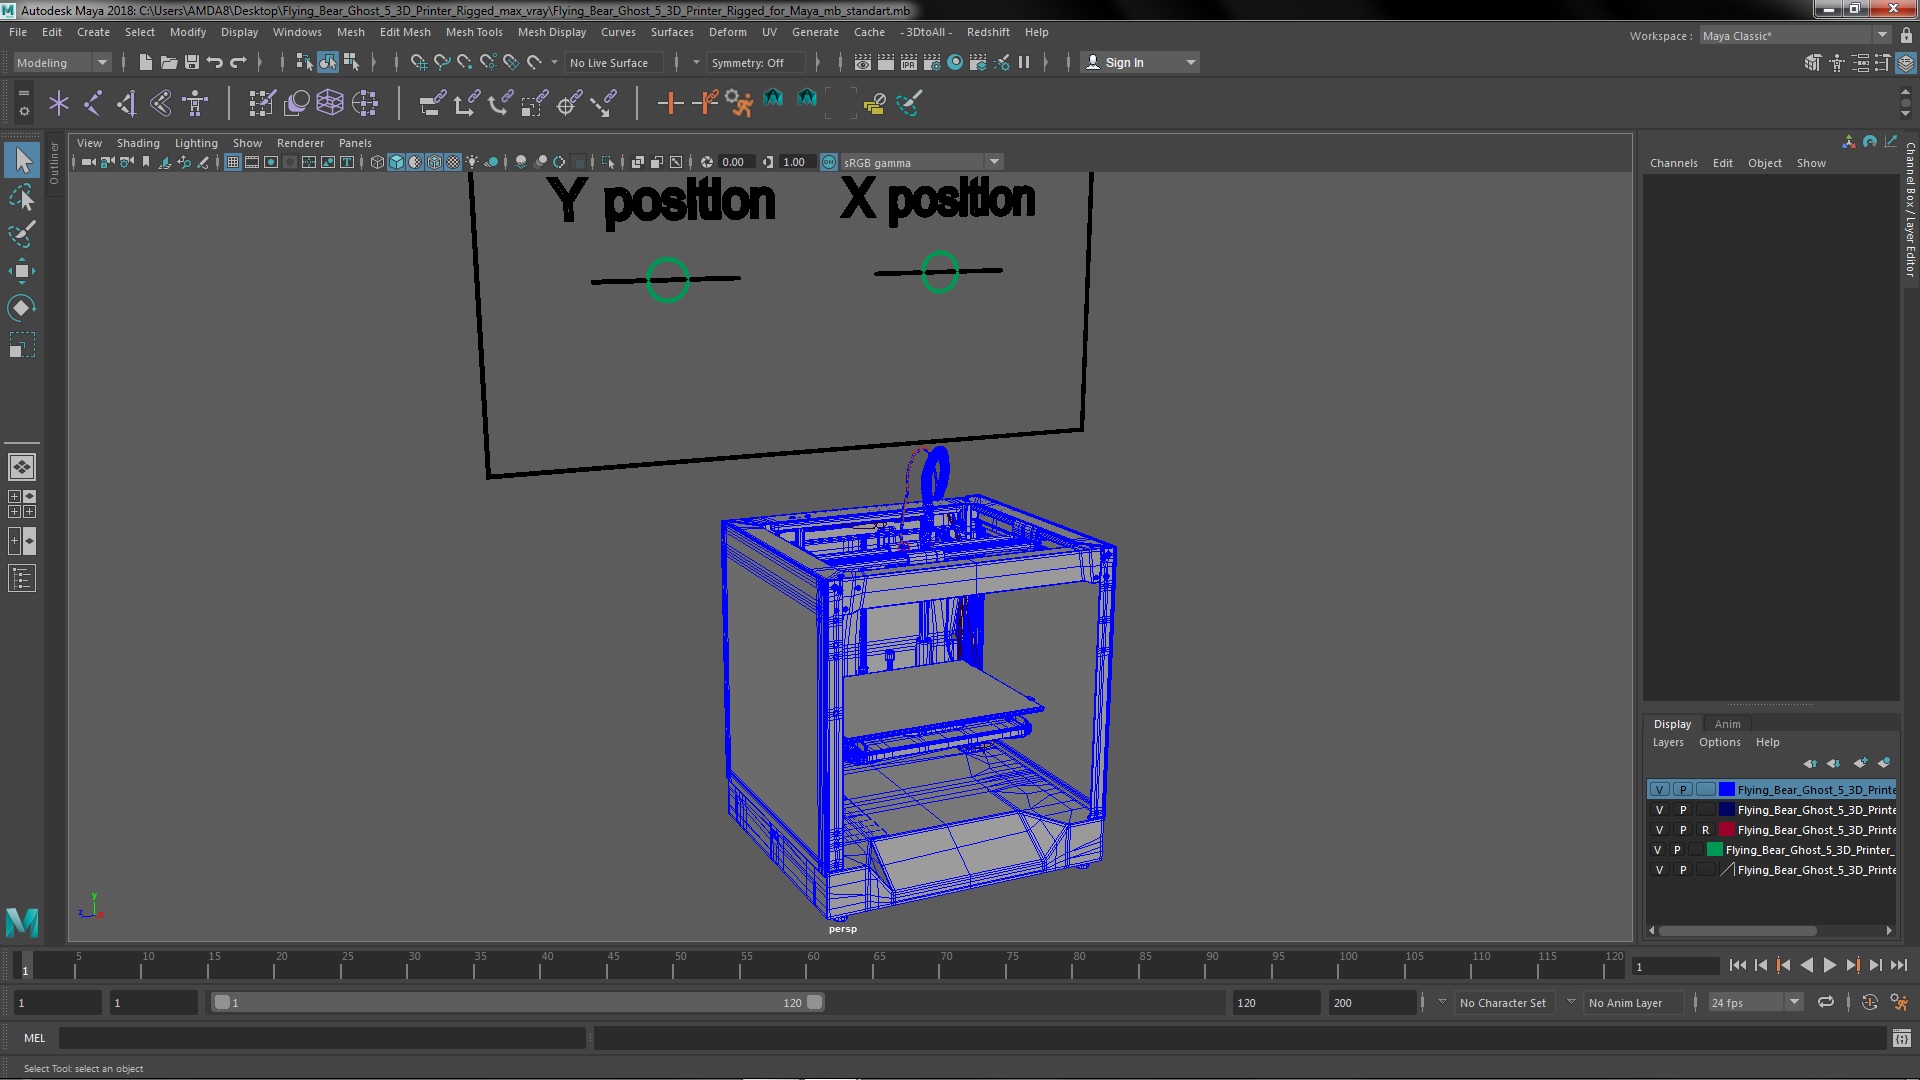Toggle visibility V of first blue layer
The height and width of the screenshot is (1080, 1920).
coord(1659,789)
